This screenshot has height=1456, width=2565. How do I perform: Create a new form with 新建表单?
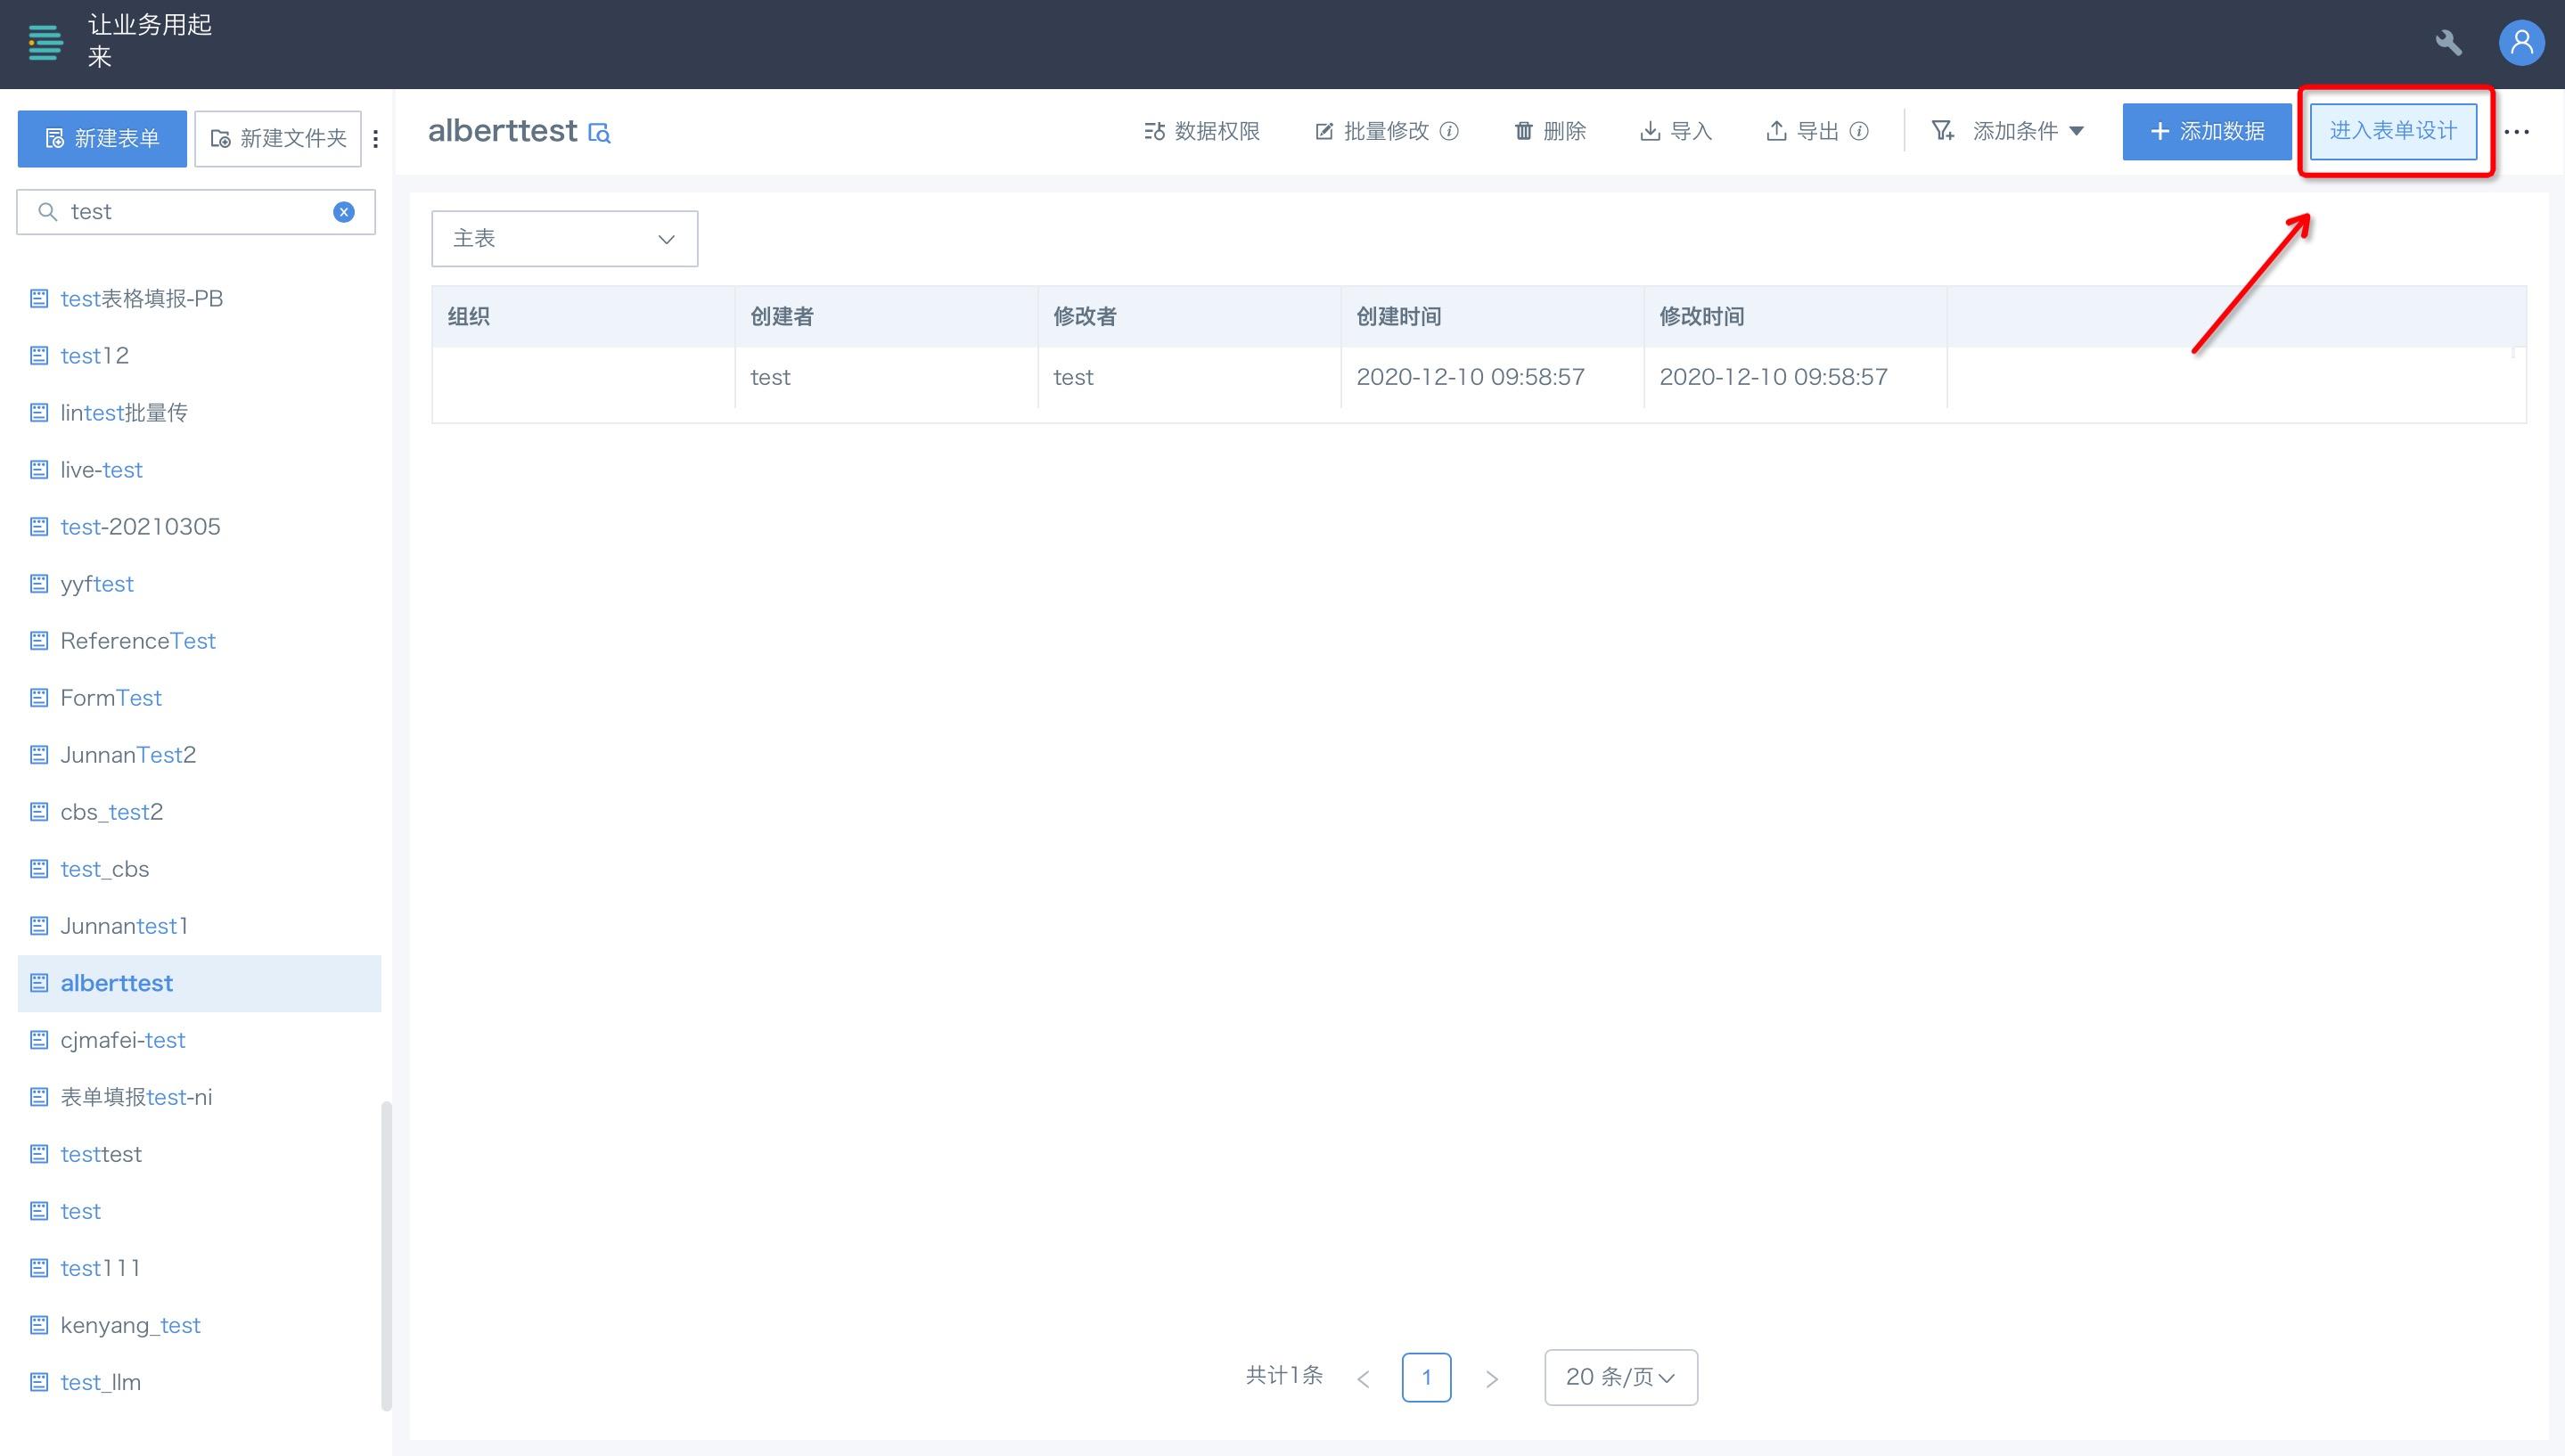coord(102,139)
